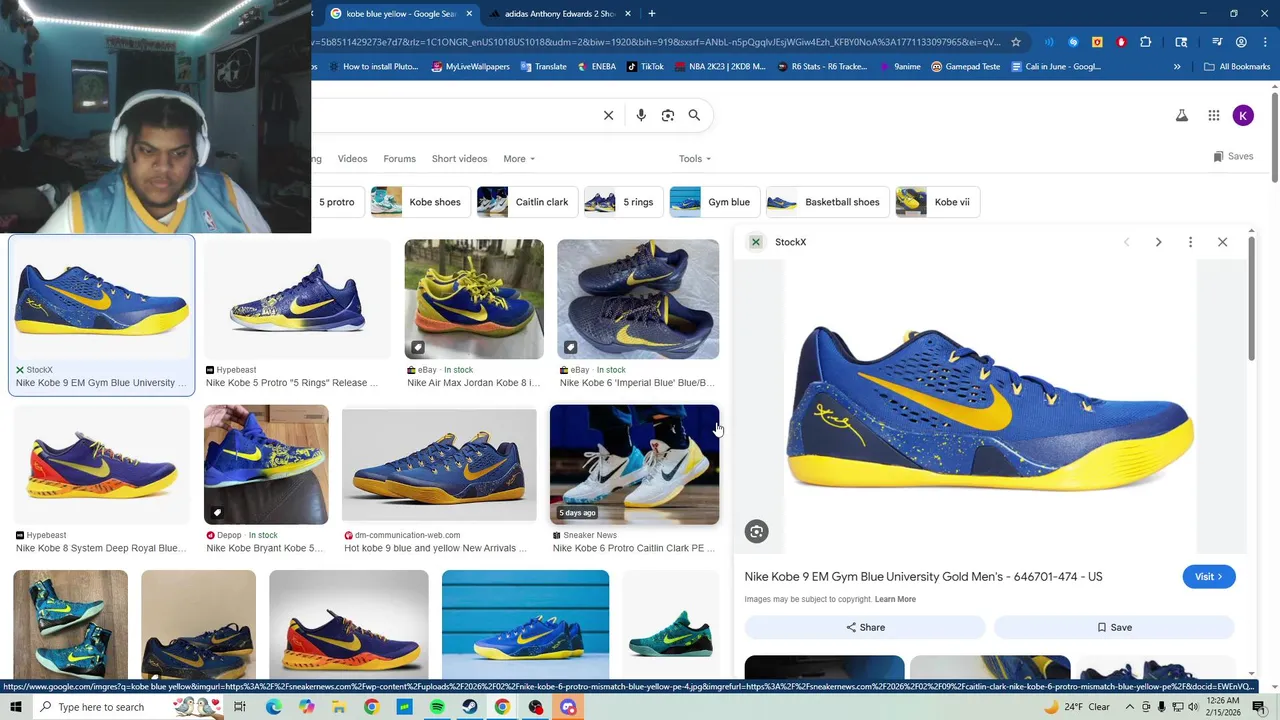Click the Chrome address bar URL
Screen dimensions: 1280x720
point(655,42)
